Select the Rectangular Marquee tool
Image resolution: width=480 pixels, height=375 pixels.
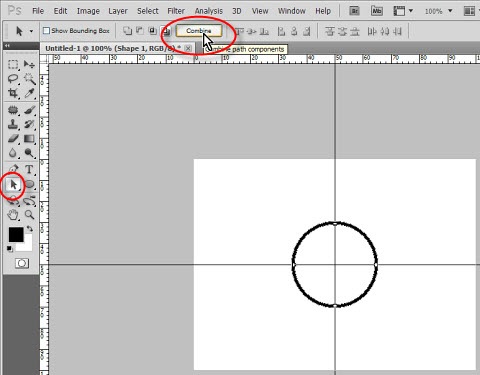pos(13,64)
